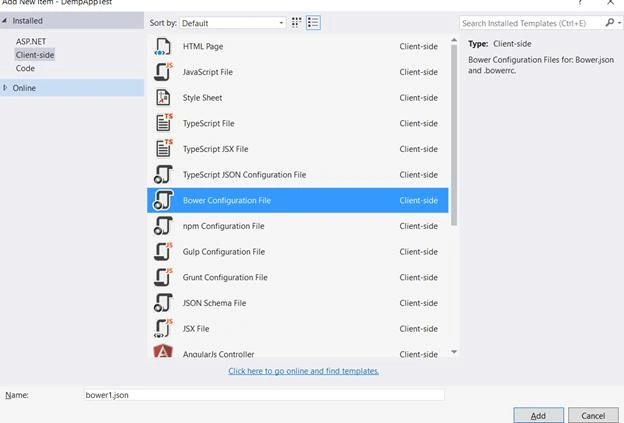Select npm Configuration File text
The image size is (624, 423).
click(x=223, y=226)
